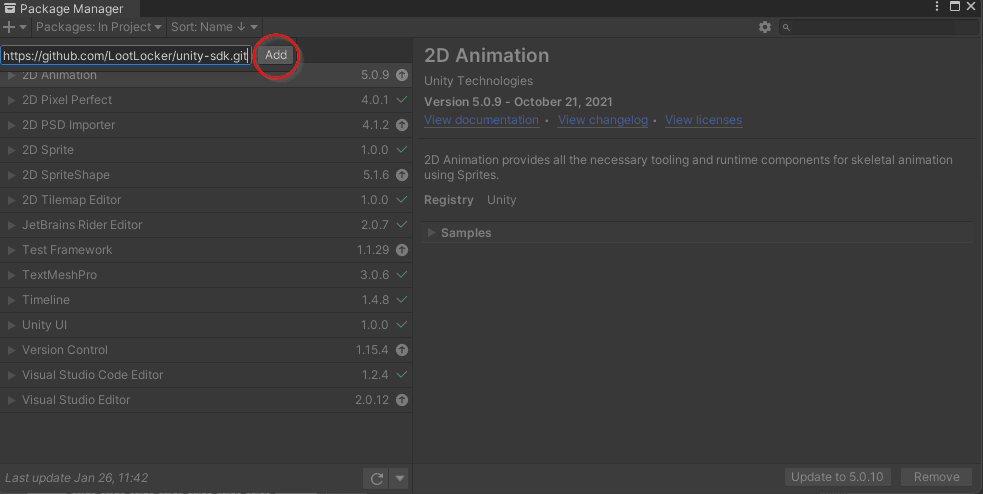Expand the 2D Pixel Perfect package entry
The height and width of the screenshot is (494, 983).
click(12, 100)
